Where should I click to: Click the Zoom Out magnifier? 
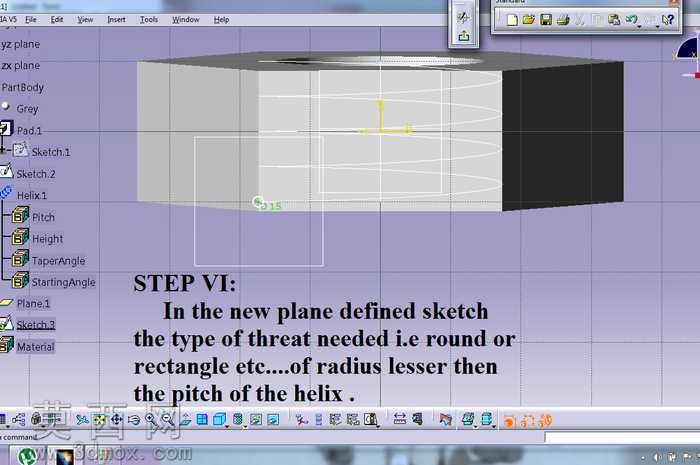click(167, 419)
